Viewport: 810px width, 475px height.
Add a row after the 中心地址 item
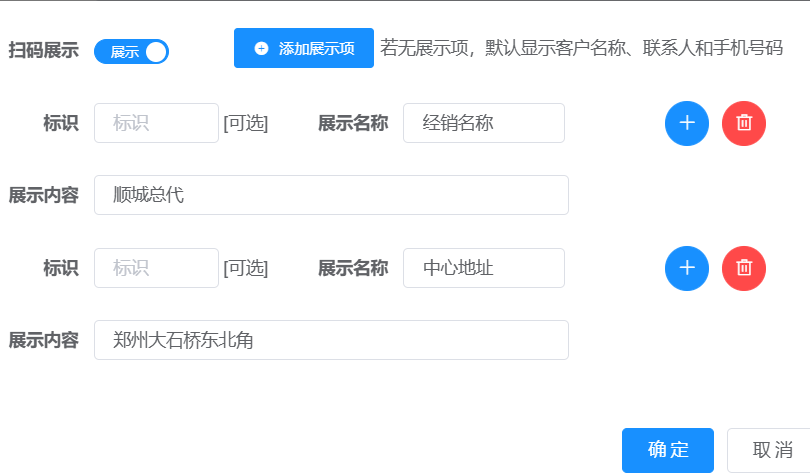687,268
